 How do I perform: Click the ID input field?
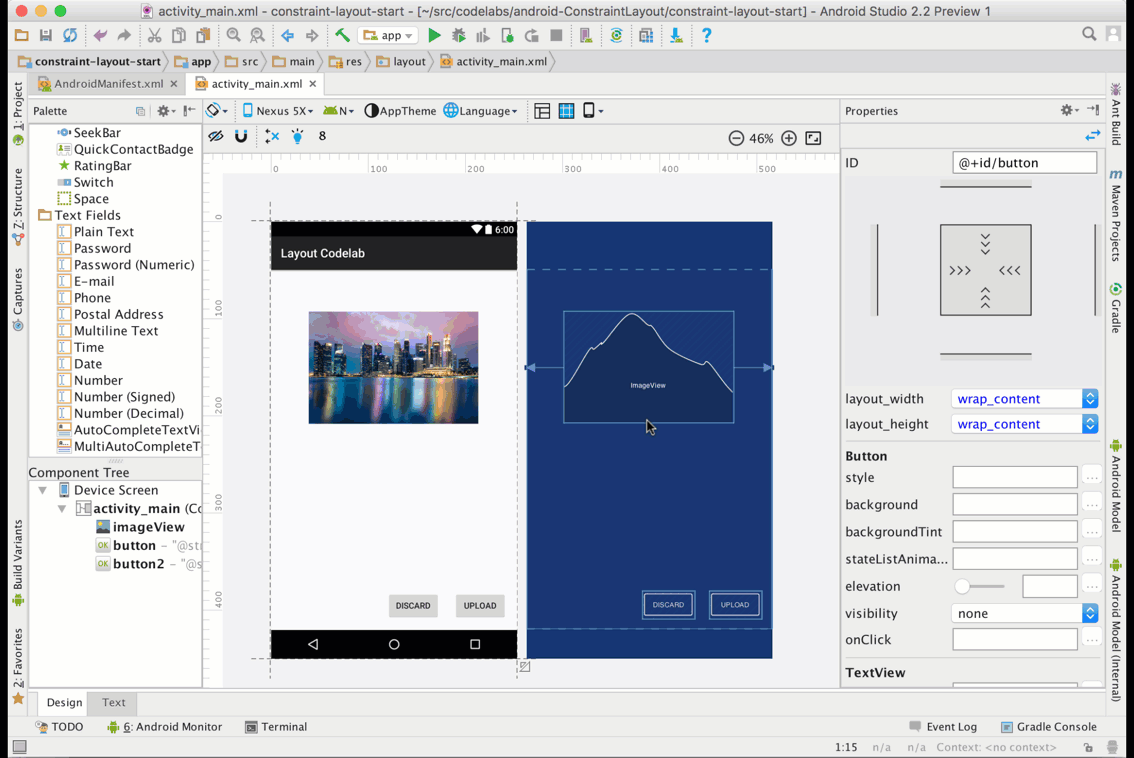1024,163
